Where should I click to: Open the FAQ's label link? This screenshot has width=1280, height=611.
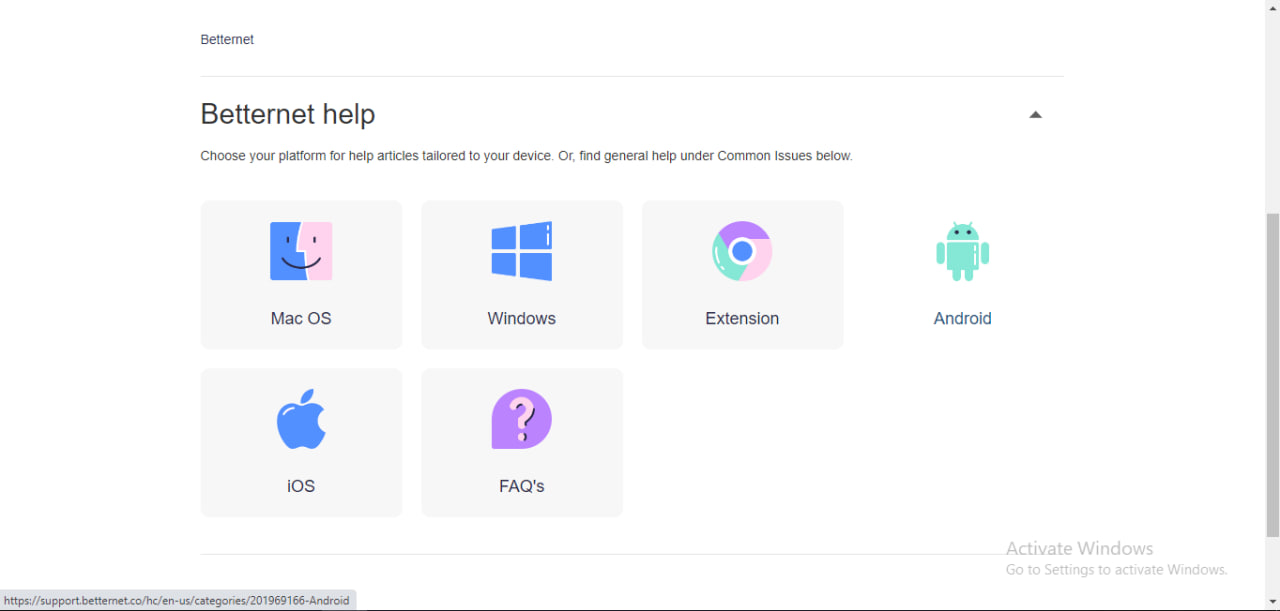(521, 486)
